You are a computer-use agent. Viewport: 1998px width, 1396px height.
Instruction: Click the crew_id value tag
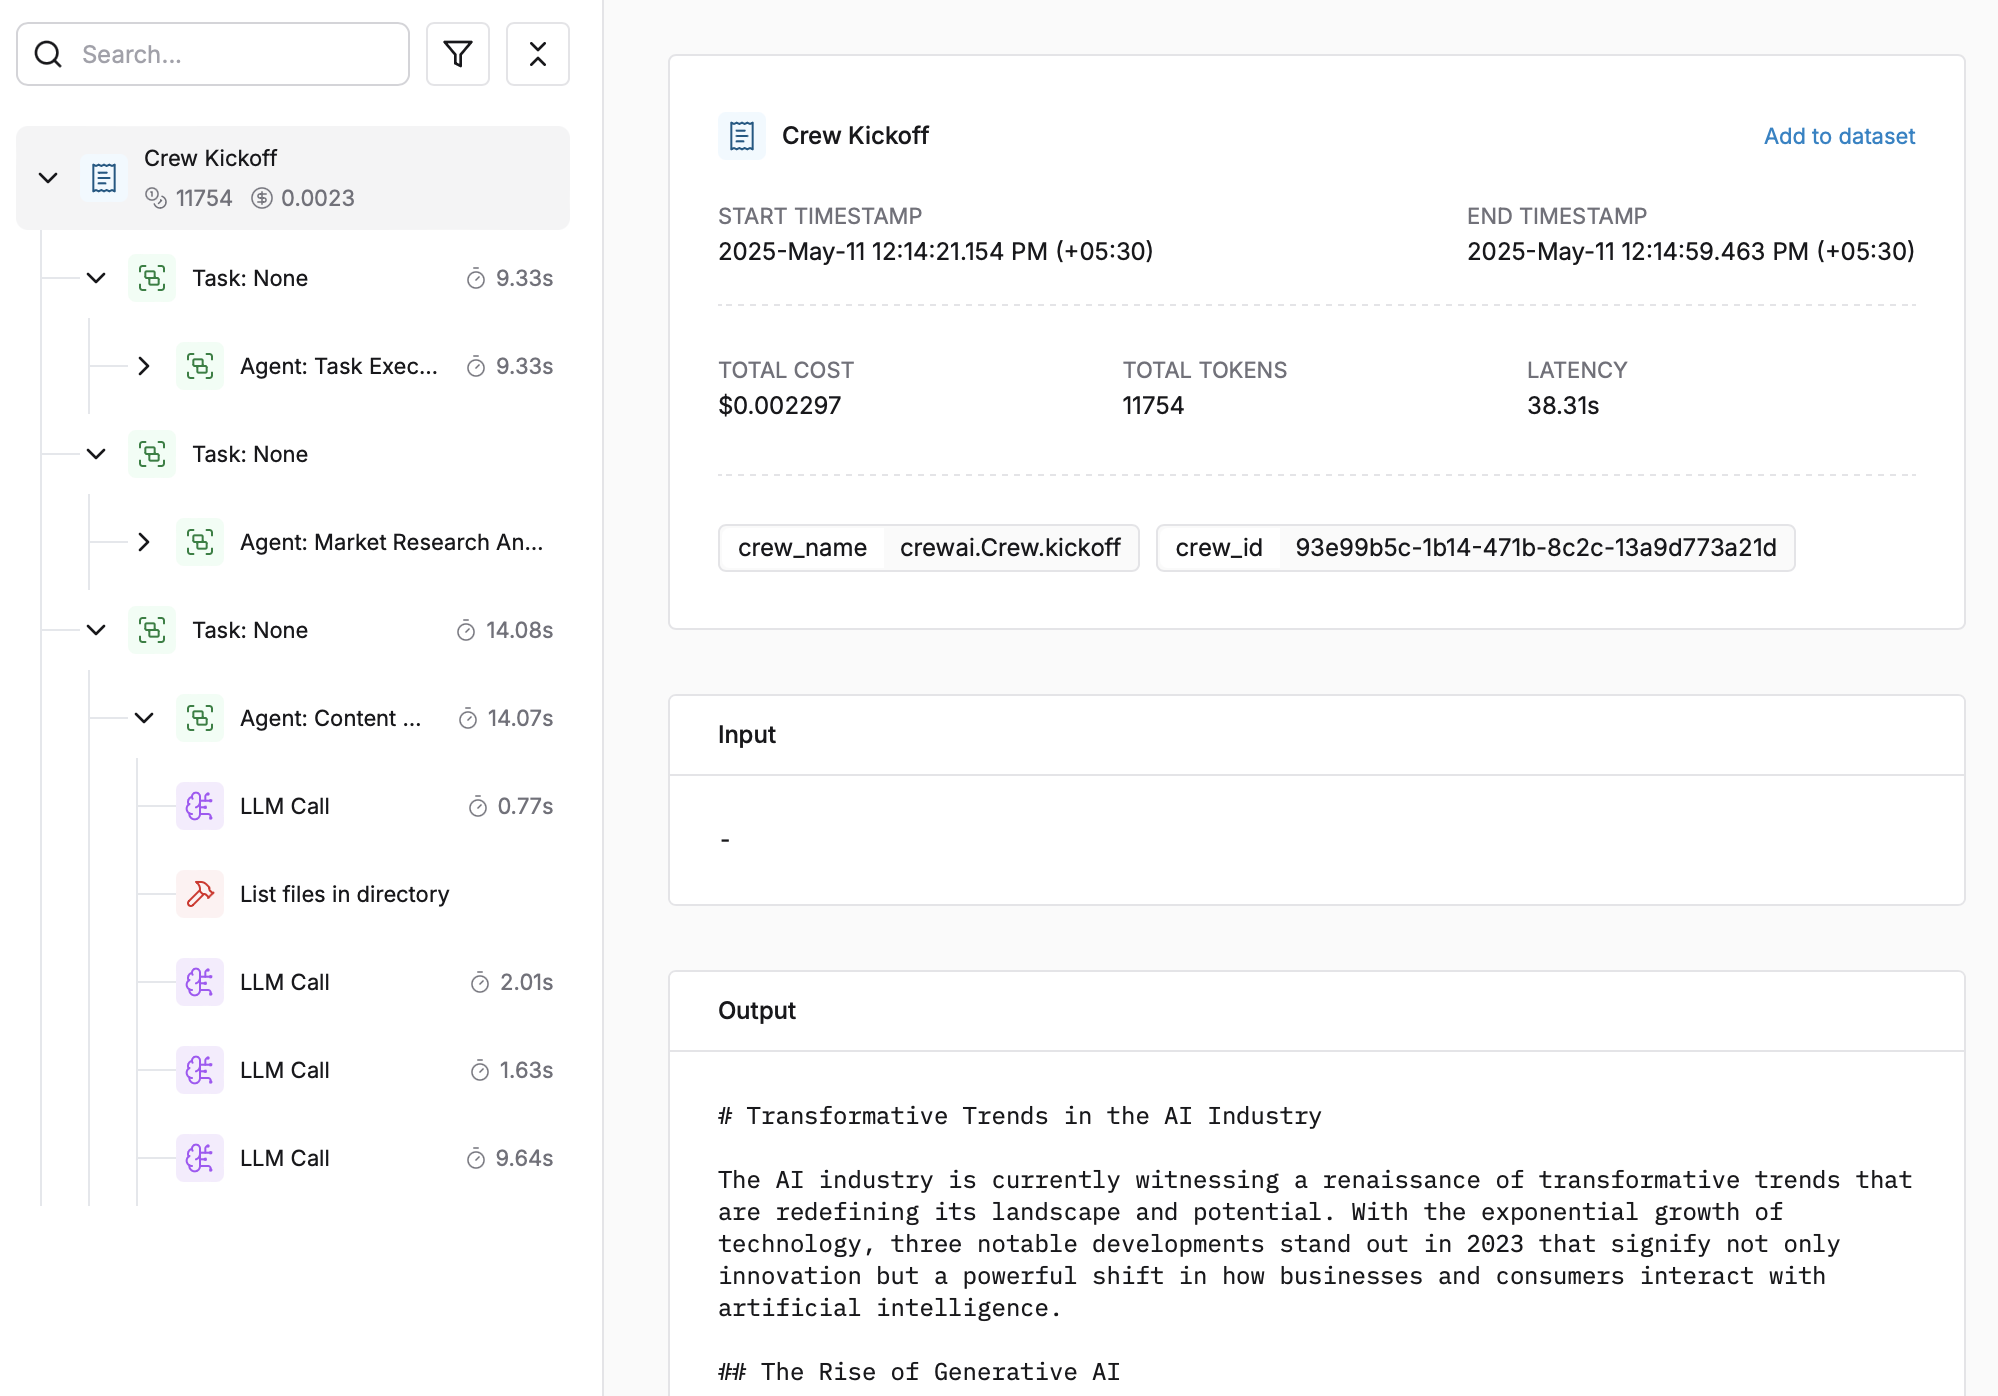point(1535,548)
